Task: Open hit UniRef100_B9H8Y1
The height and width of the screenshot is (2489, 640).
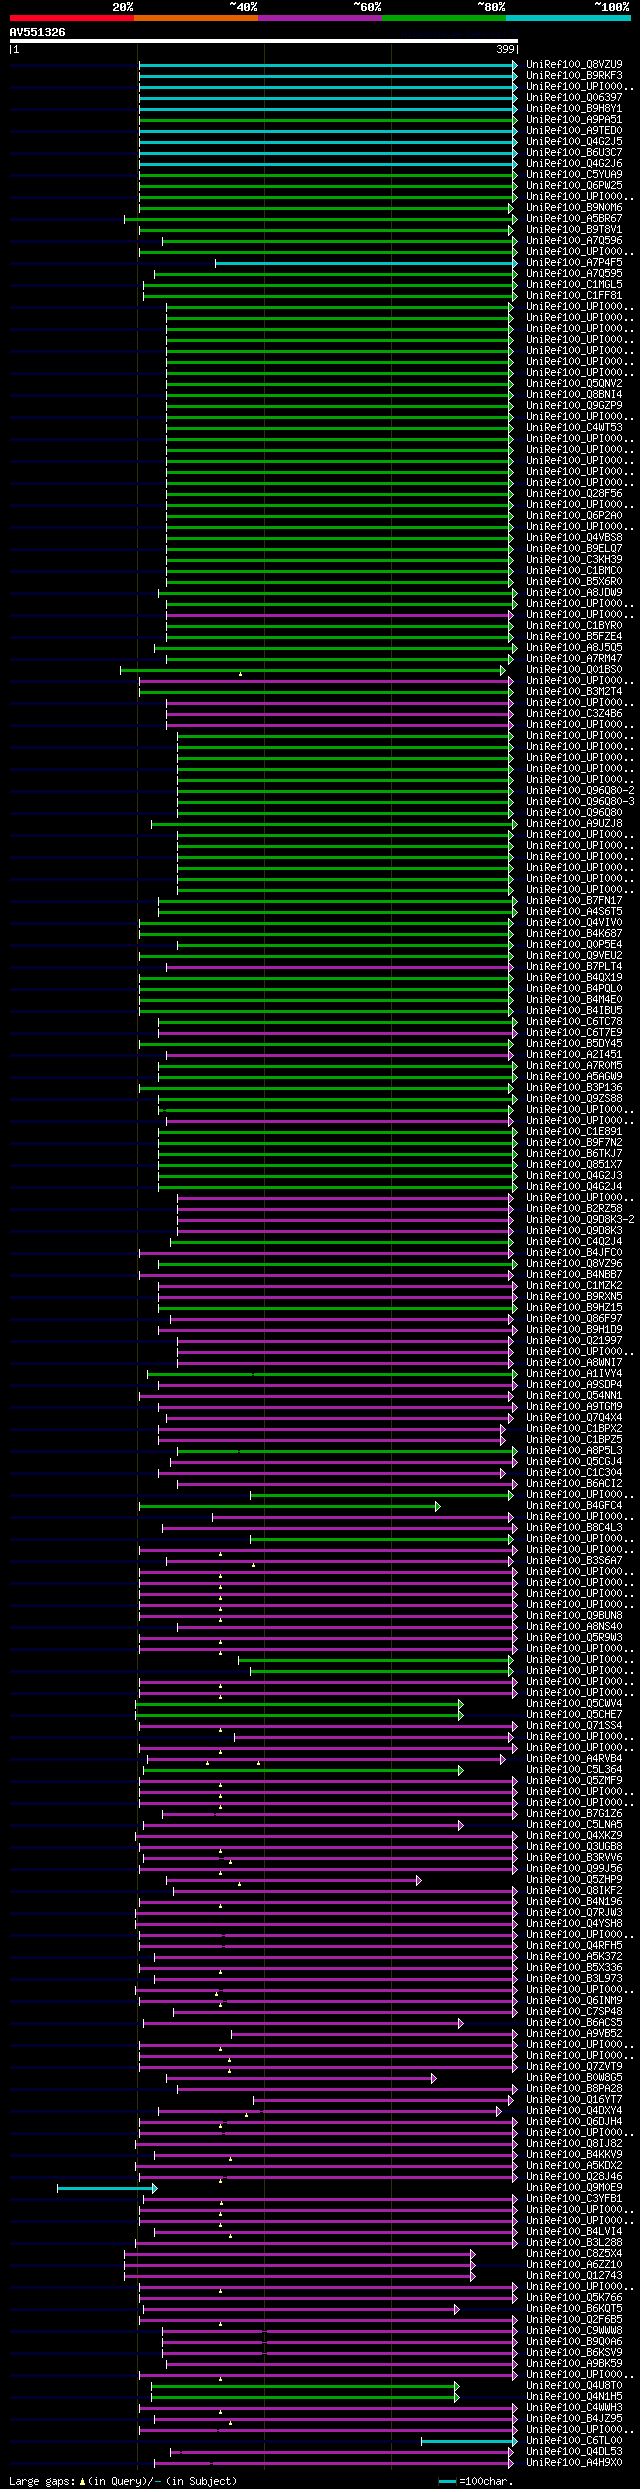Action: (x=574, y=109)
